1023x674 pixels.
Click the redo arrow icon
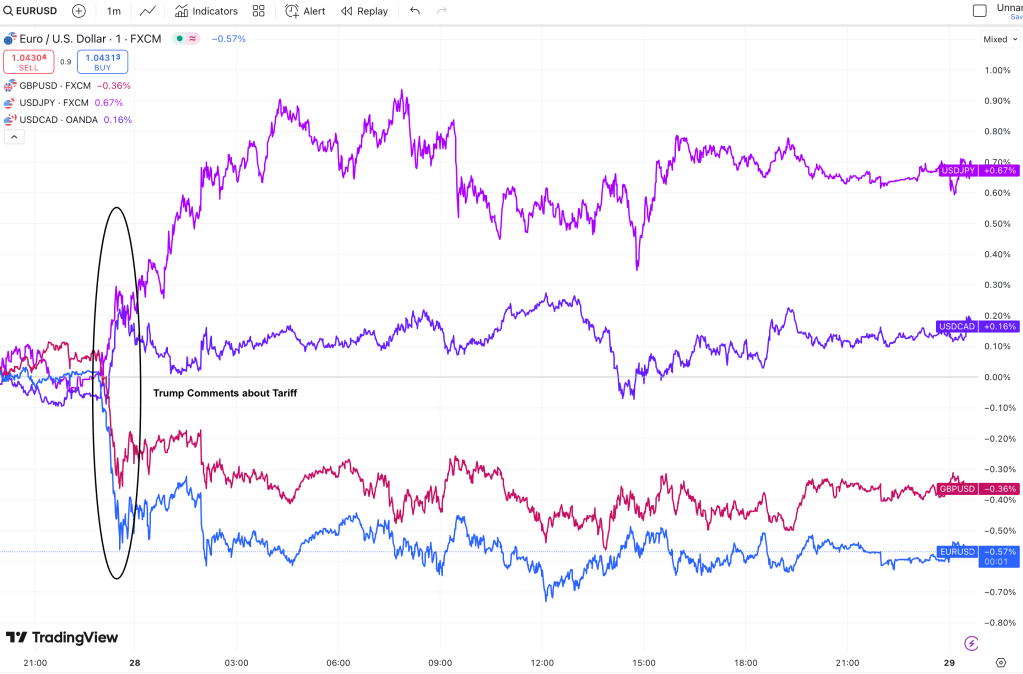click(x=442, y=11)
